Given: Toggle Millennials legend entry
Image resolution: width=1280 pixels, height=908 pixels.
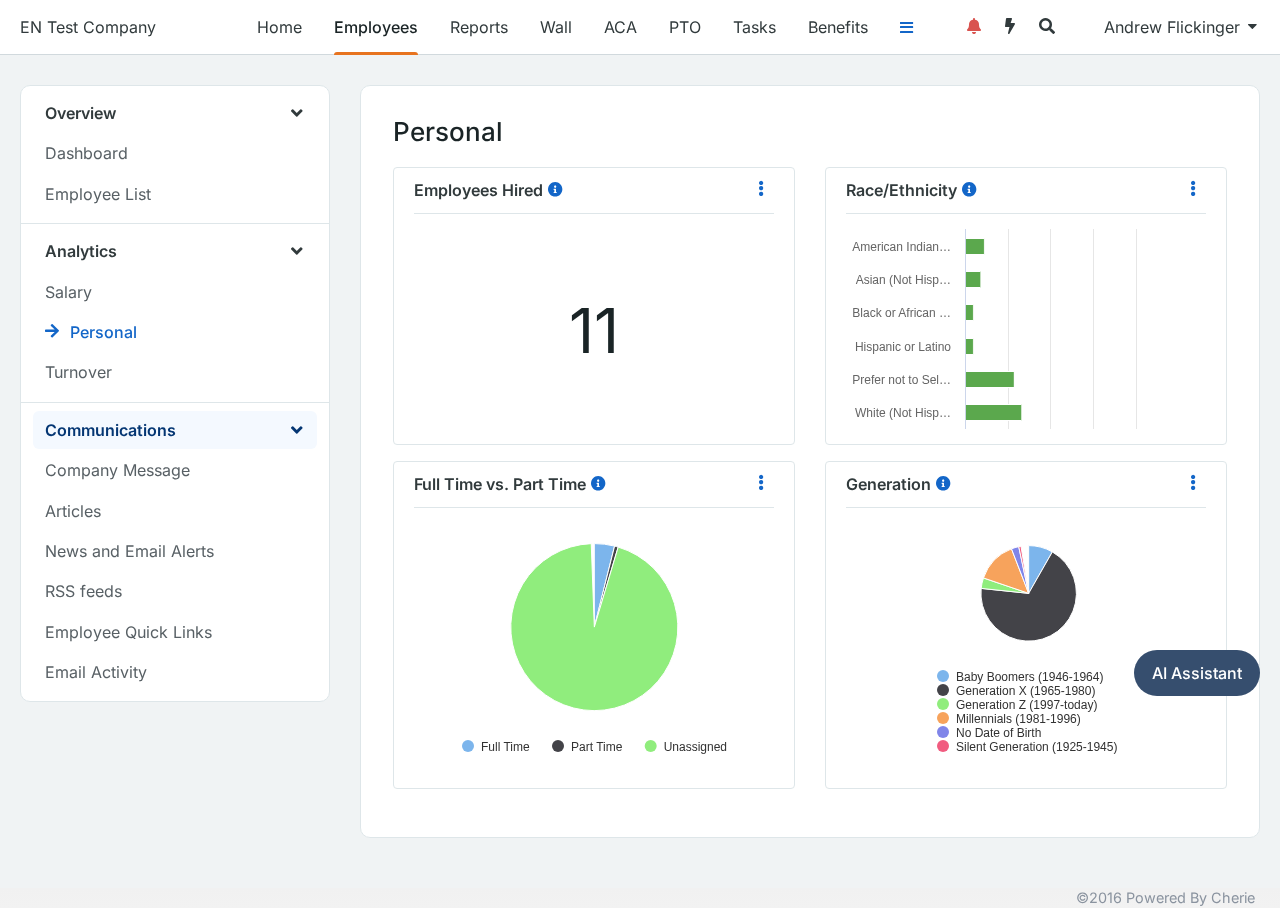Looking at the screenshot, I should pos(1009,719).
